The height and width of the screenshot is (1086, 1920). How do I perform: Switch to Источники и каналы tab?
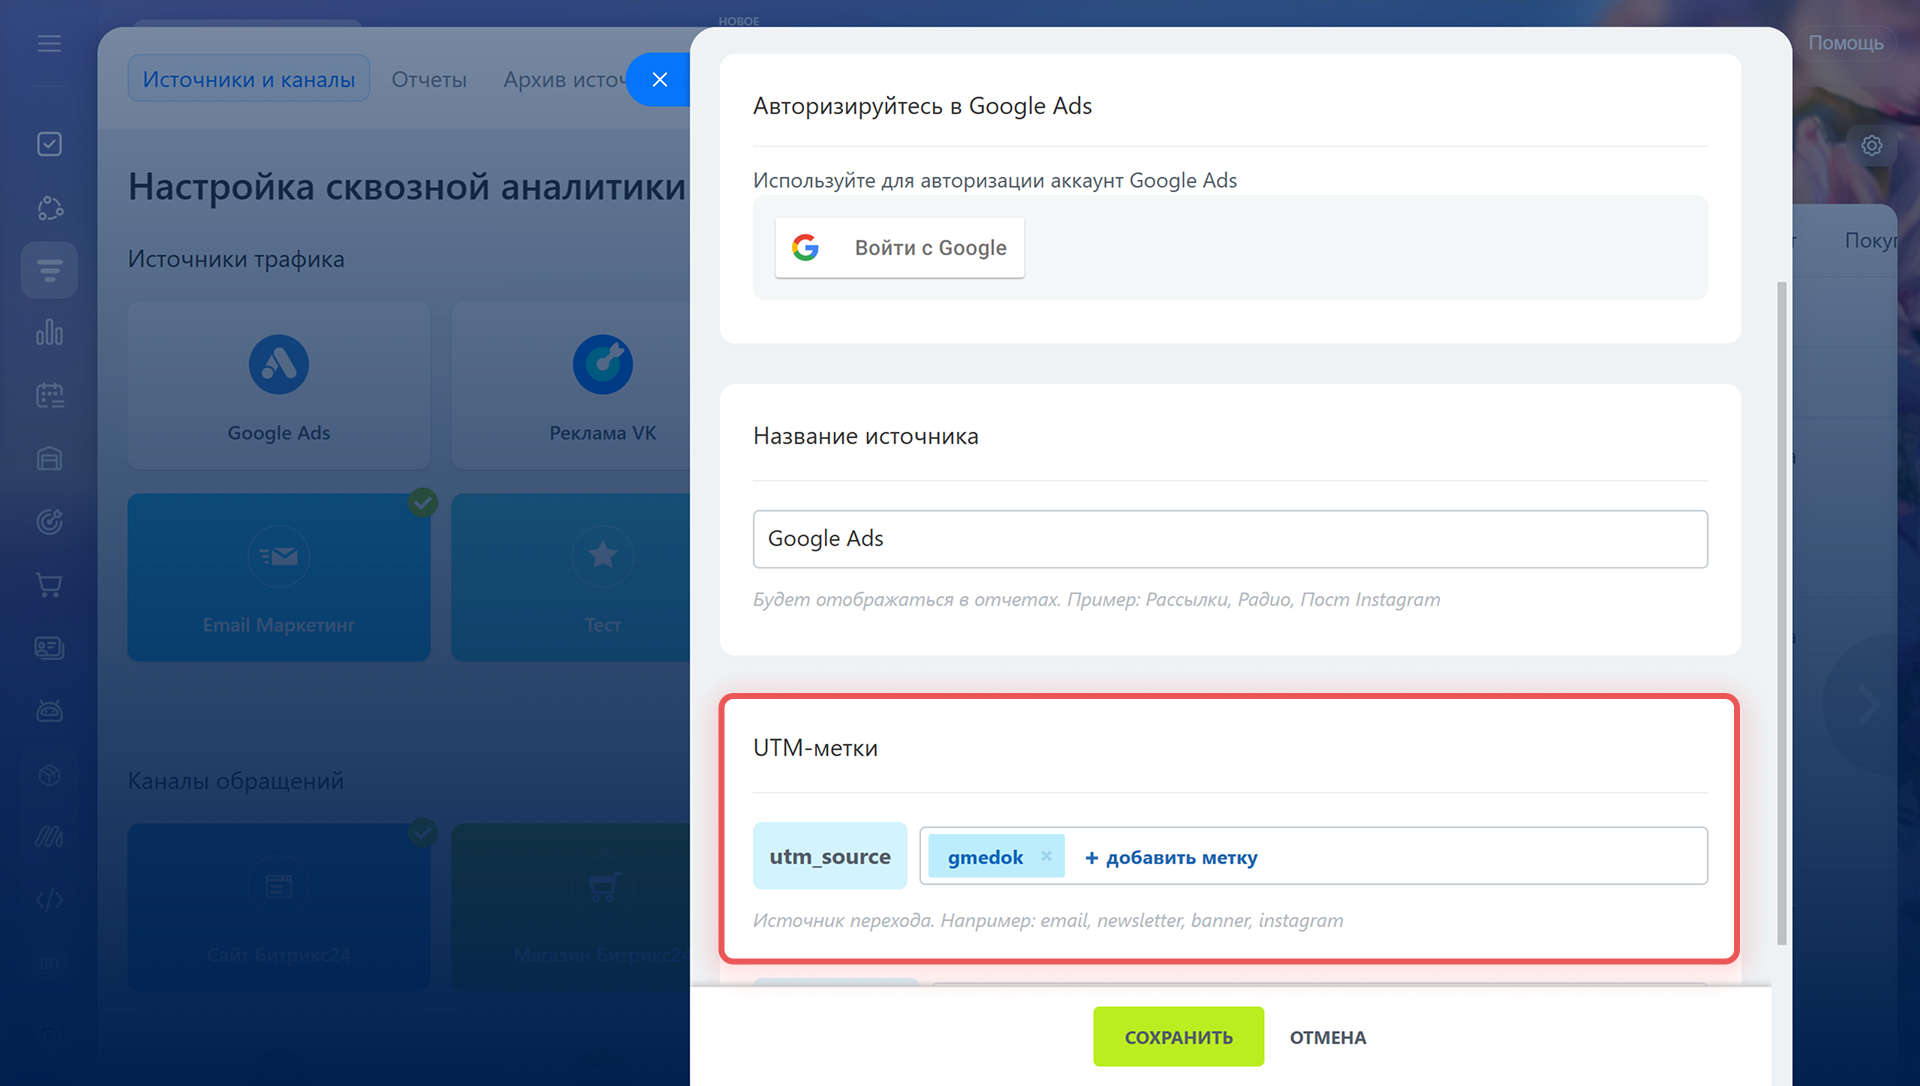(249, 79)
